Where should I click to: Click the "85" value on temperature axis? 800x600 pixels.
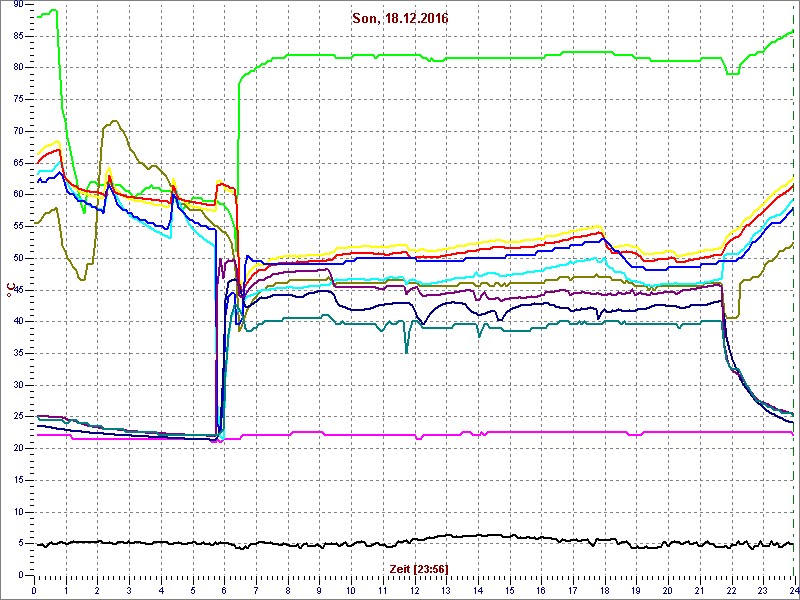pyautogui.click(x=18, y=36)
